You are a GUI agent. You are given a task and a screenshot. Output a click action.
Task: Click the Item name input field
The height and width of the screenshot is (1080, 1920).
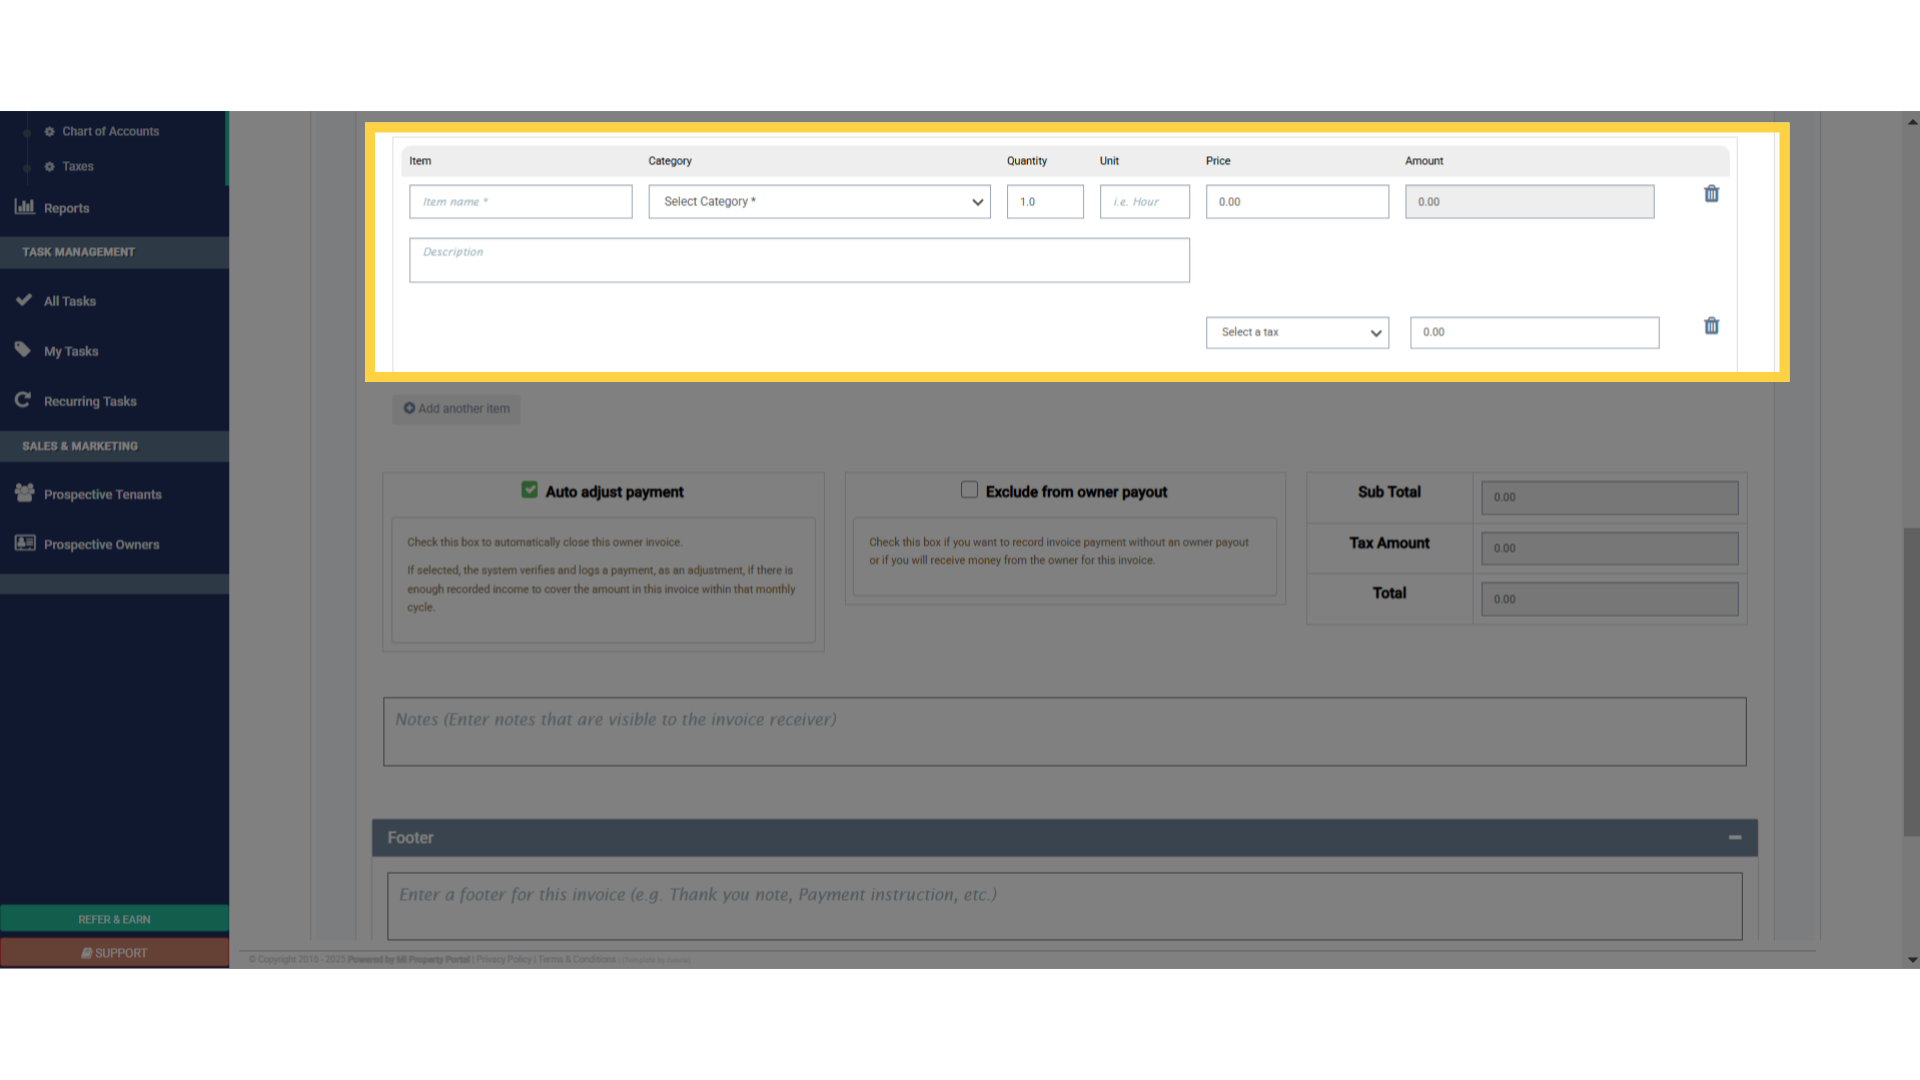520,202
